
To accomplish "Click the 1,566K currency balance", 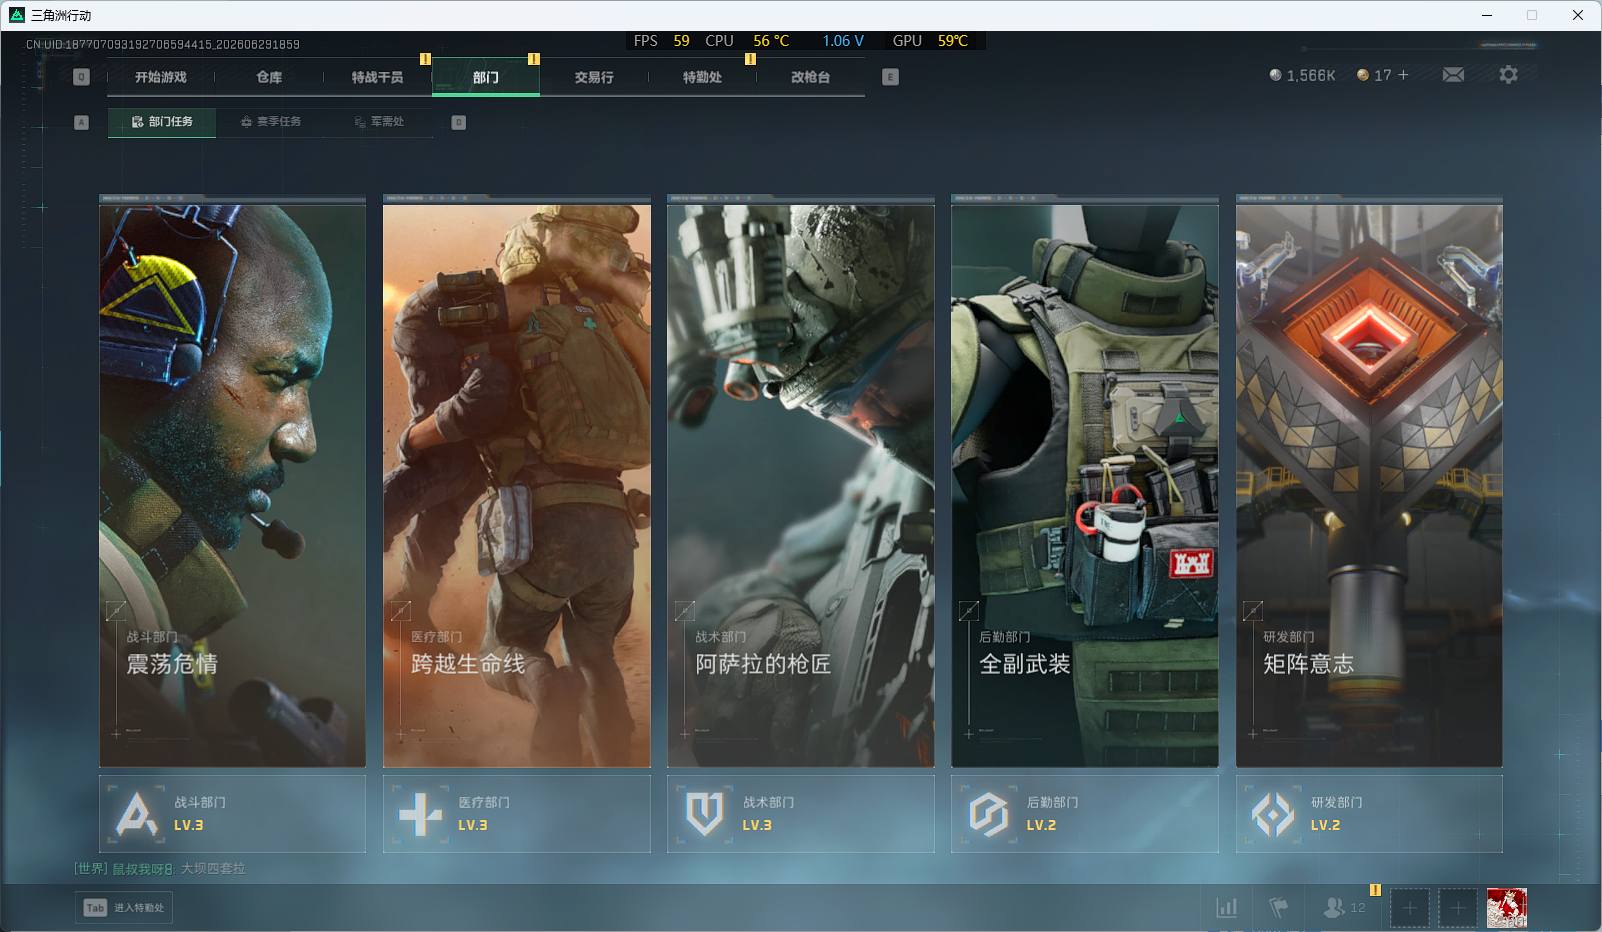I will (1302, 75).
